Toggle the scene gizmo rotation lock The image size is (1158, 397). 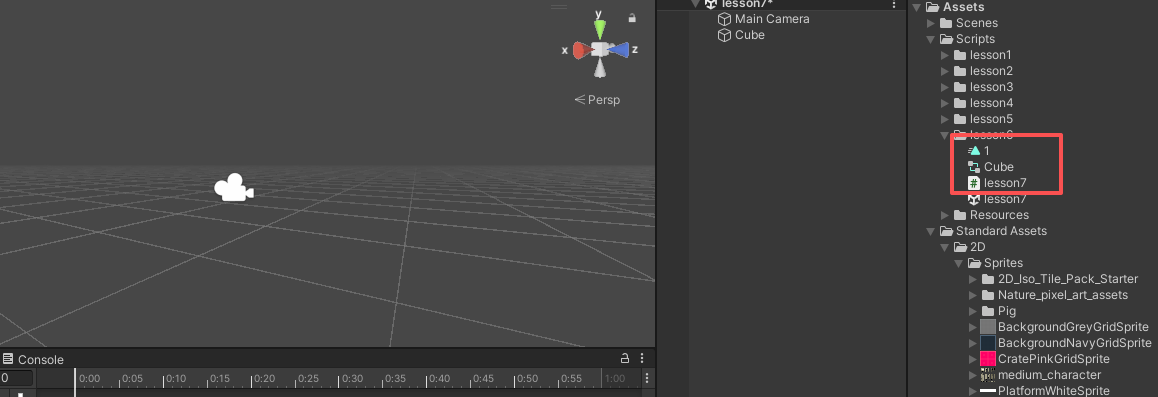click(632, 18)
